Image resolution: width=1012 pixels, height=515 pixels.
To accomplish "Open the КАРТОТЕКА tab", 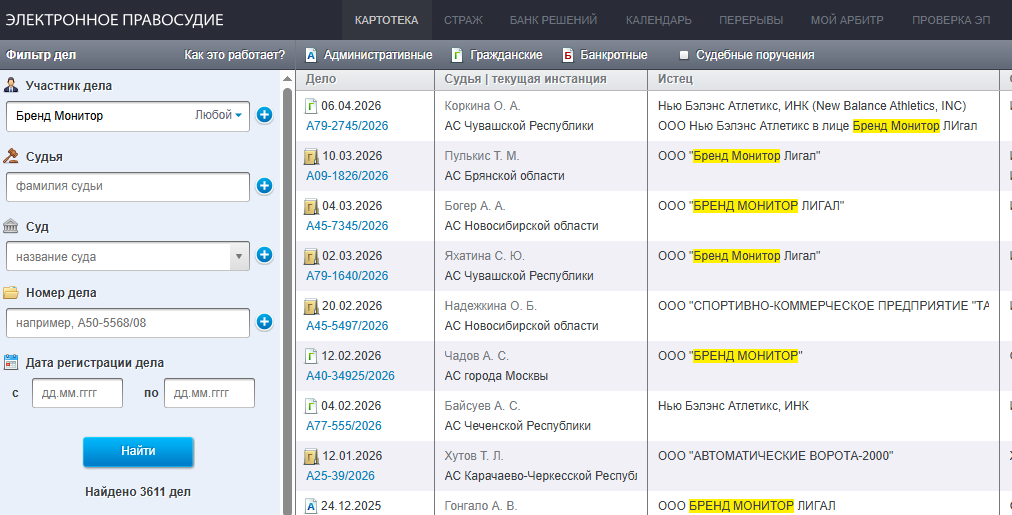I will pyautogui.click(x=386, y=20).
